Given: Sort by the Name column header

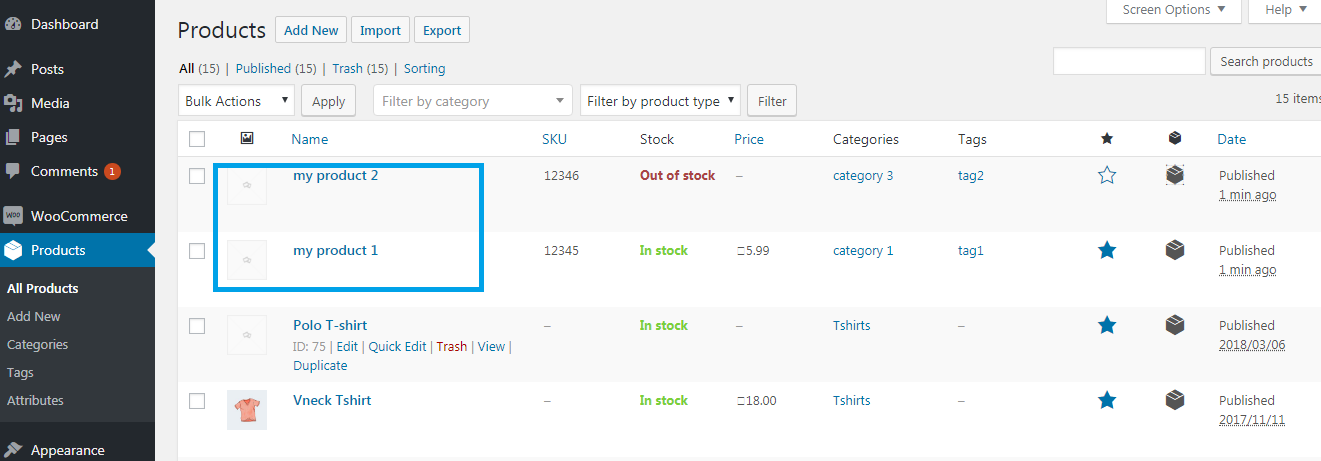Looking at the screenshot, I should [x=310, y=139].
